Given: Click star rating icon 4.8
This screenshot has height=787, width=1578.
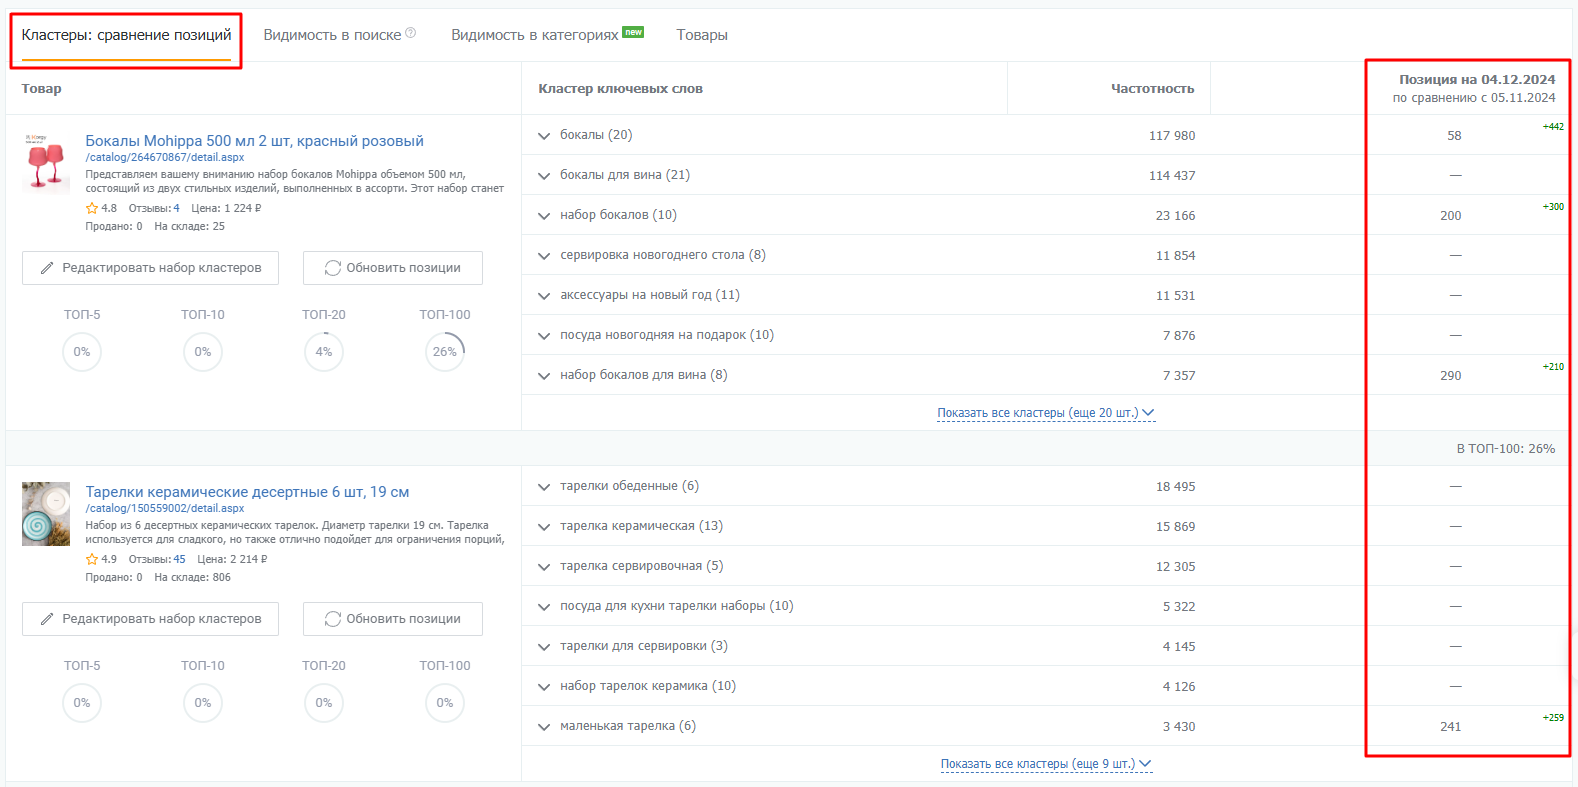Looking at the screenshot, I should (92, 208).
